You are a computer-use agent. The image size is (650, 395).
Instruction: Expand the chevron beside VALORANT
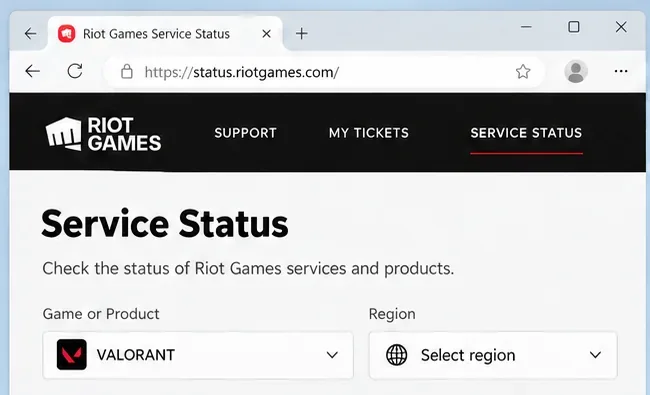pyautogui.click(x=332, y=355)
